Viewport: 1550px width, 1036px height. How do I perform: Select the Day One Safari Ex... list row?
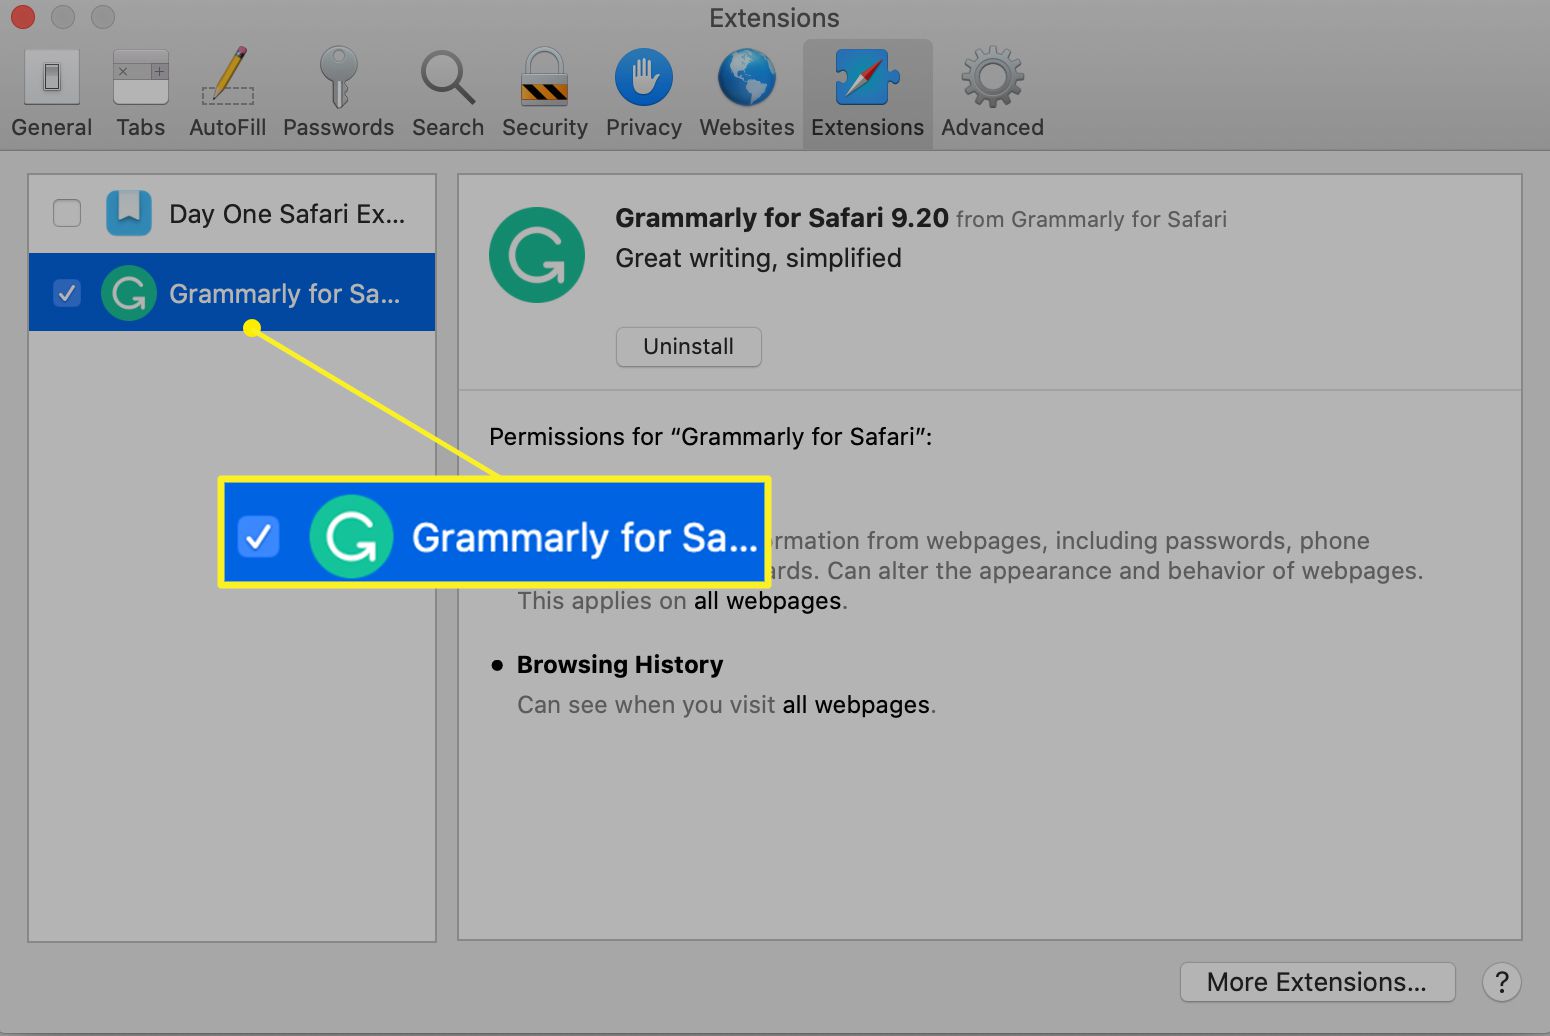click(232, 213)
